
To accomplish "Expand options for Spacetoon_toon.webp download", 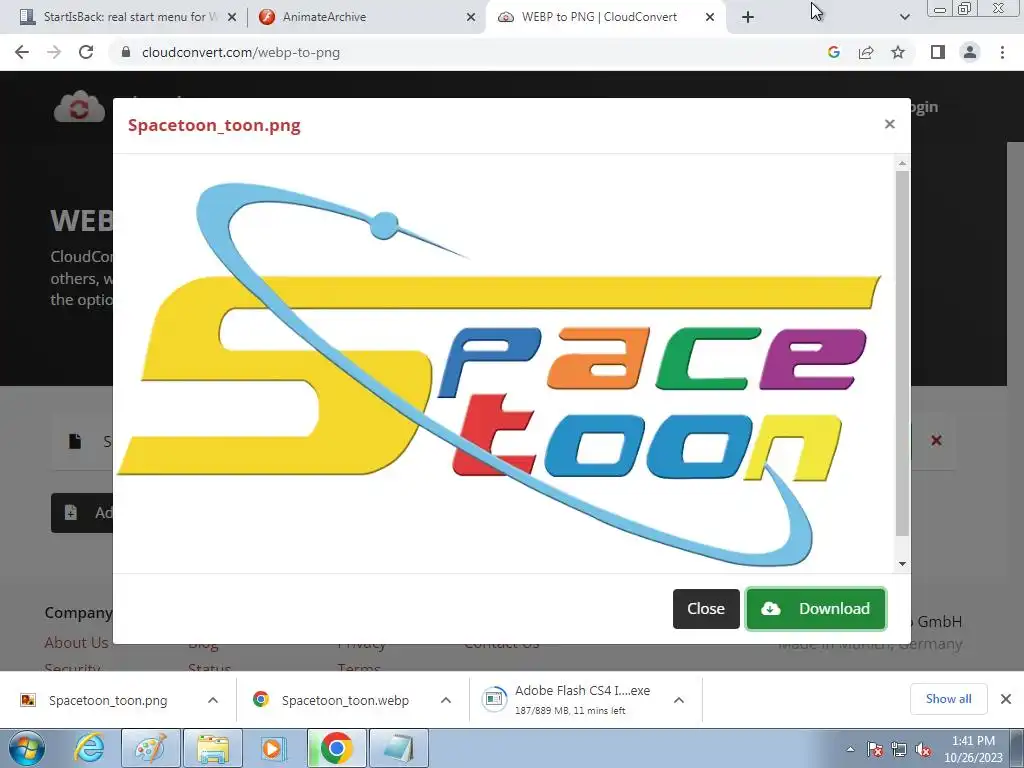I will [x=446, y=700].
